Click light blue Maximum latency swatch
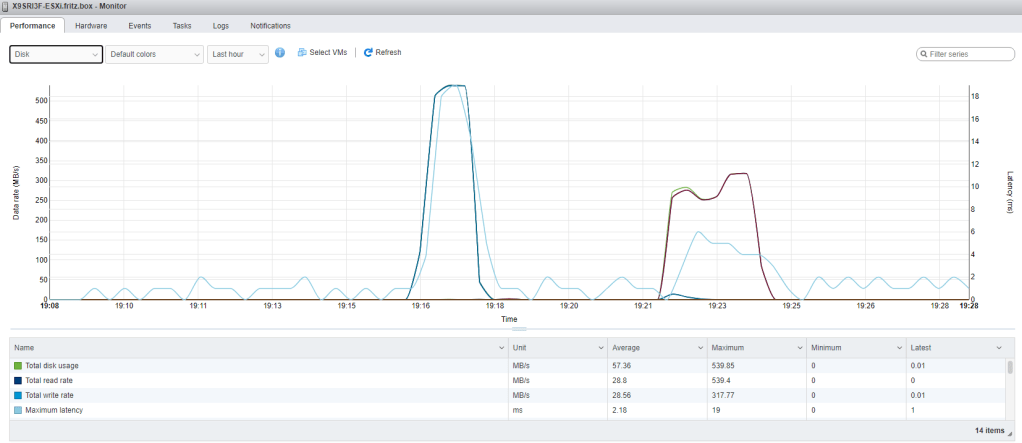The width and height of the screenshot is (1022, 443). 18,410
